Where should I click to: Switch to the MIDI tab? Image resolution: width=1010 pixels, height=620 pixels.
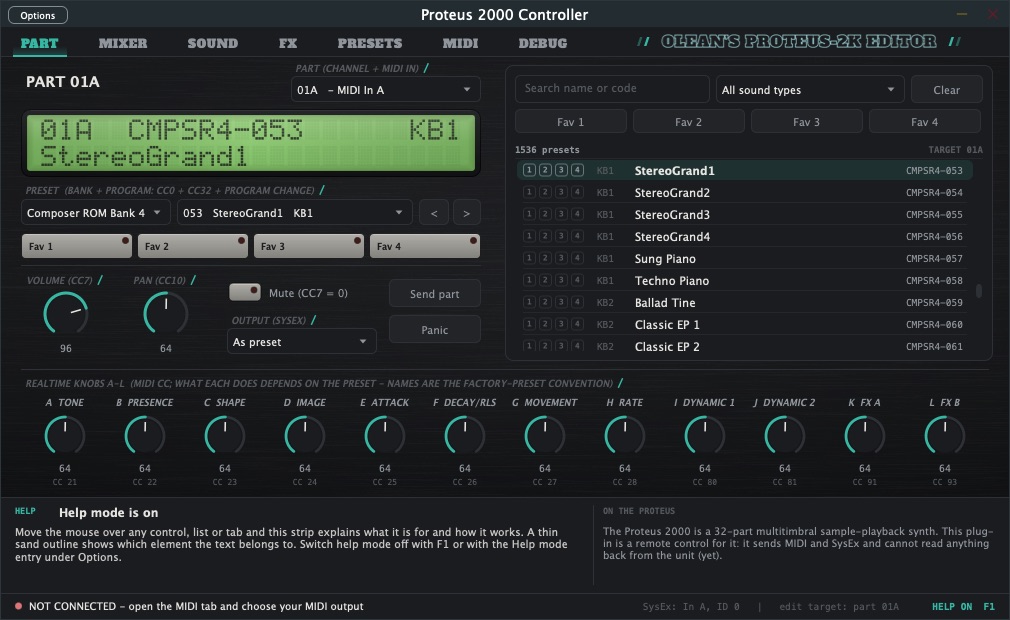click(460, 43)
